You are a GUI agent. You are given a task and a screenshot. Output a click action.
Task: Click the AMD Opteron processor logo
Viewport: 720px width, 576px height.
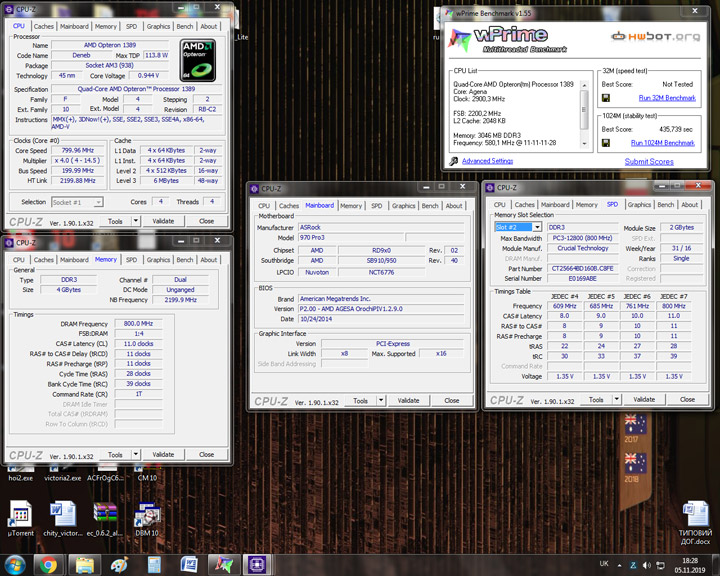(198, 59)
